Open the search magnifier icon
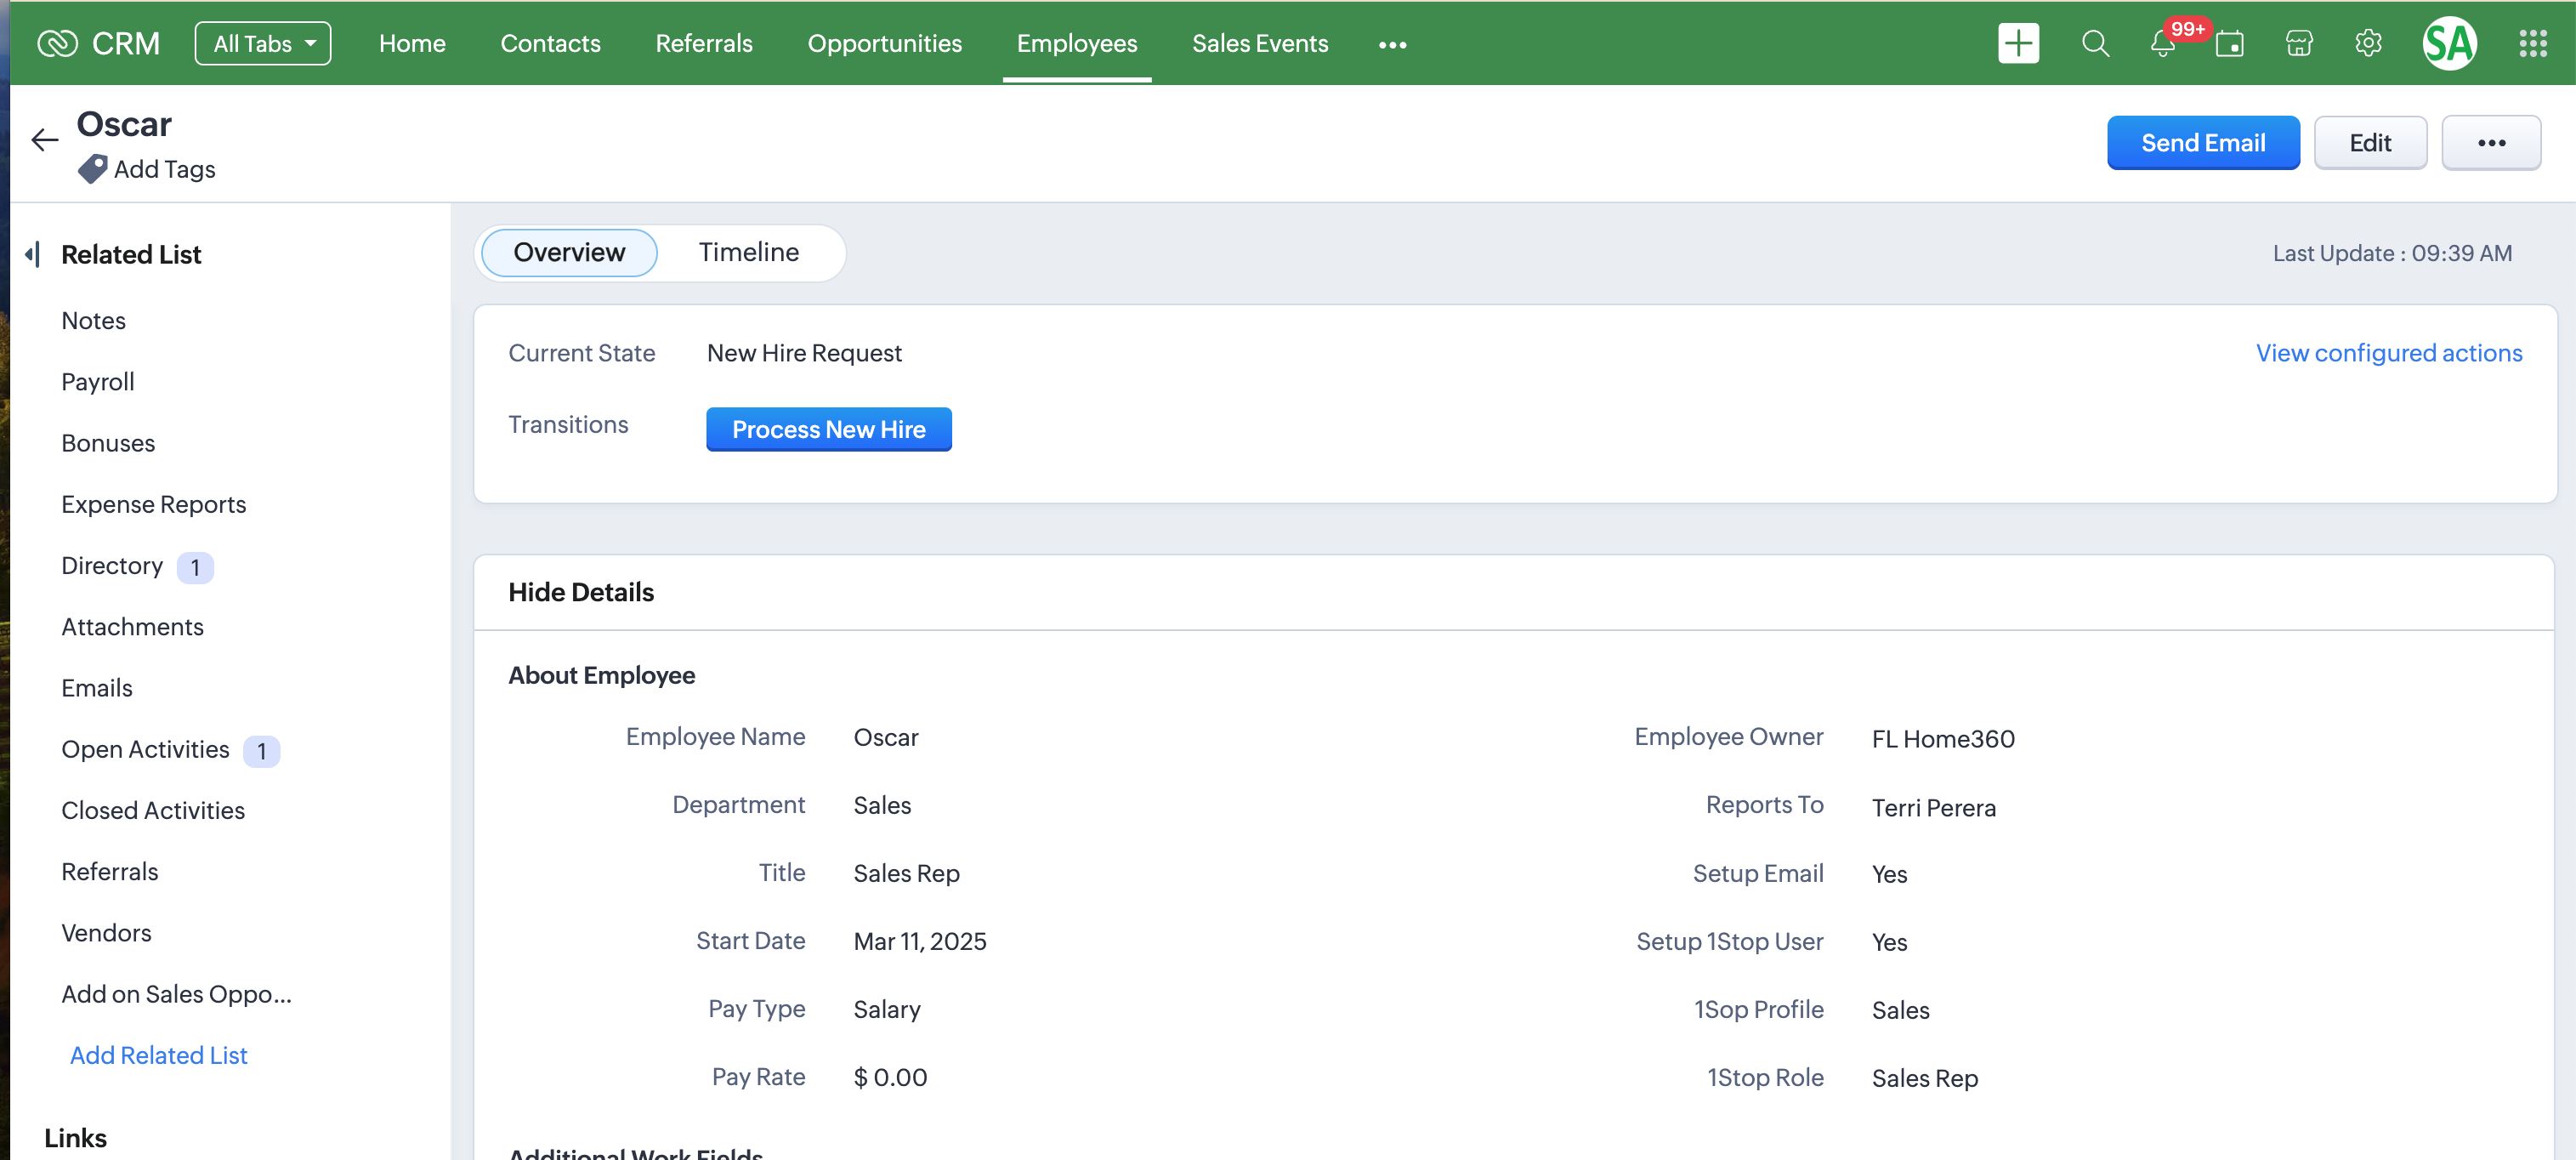This screenshot has height=1160, width=2576. tap(2095, 44)
